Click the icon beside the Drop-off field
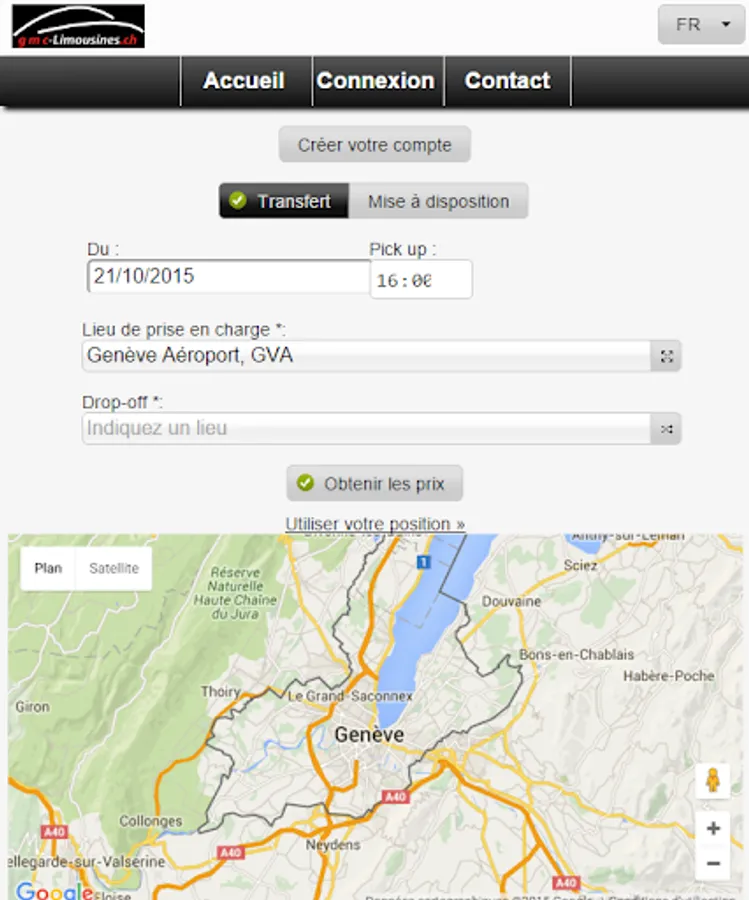The width and height of the screenshot is (749, 900). point(666,429)
